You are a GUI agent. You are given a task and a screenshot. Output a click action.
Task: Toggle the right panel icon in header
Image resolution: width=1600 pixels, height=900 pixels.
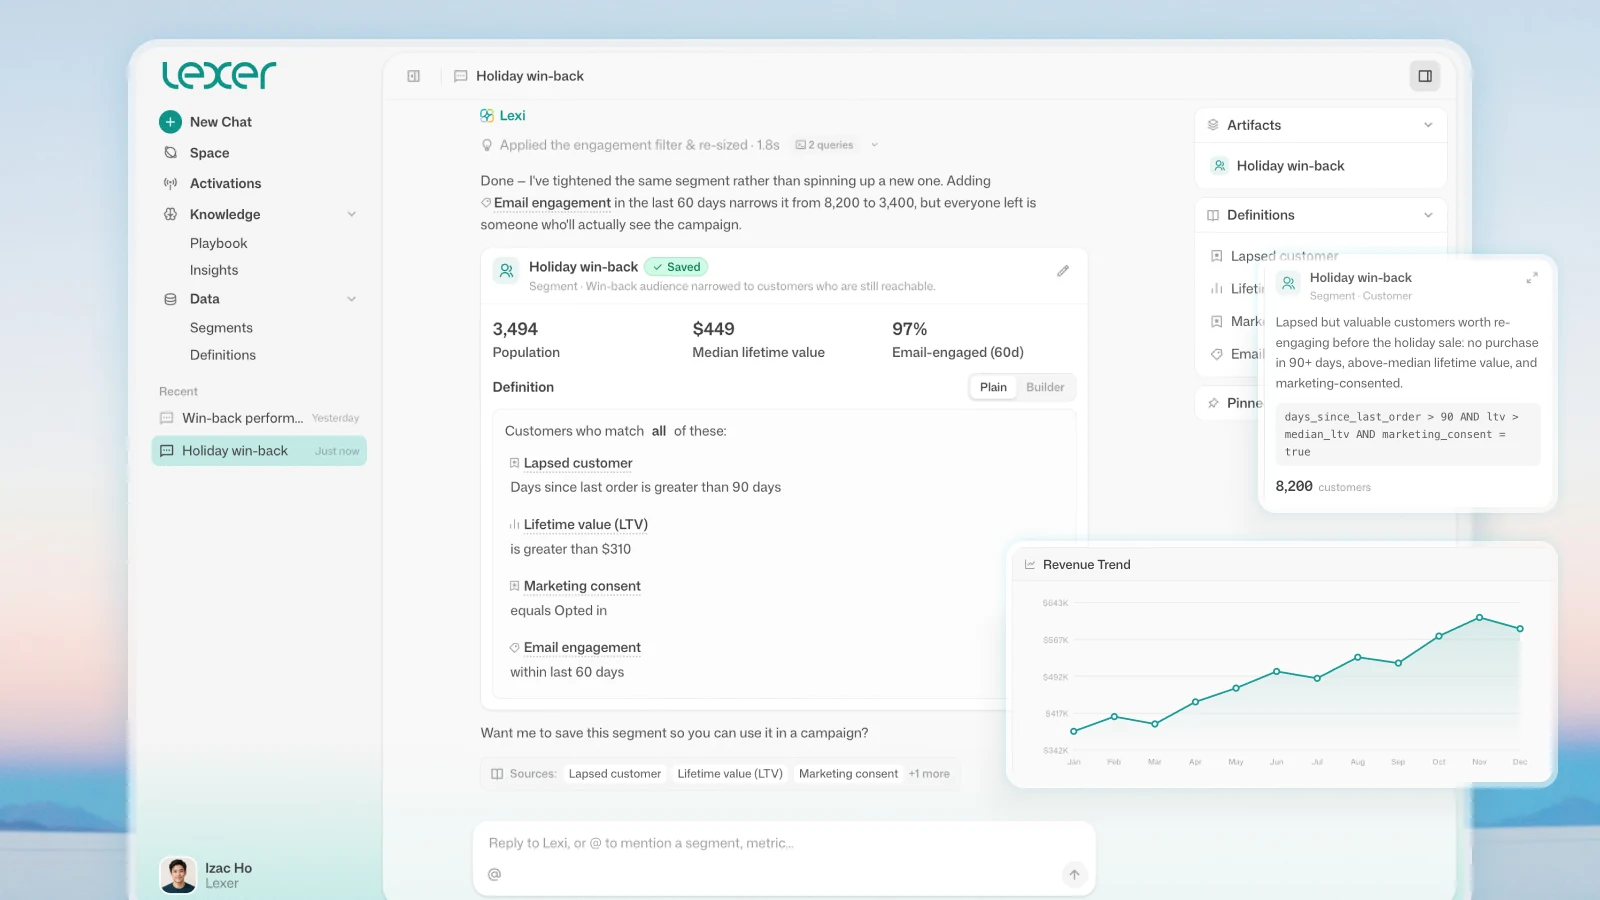click(1425, 76)
